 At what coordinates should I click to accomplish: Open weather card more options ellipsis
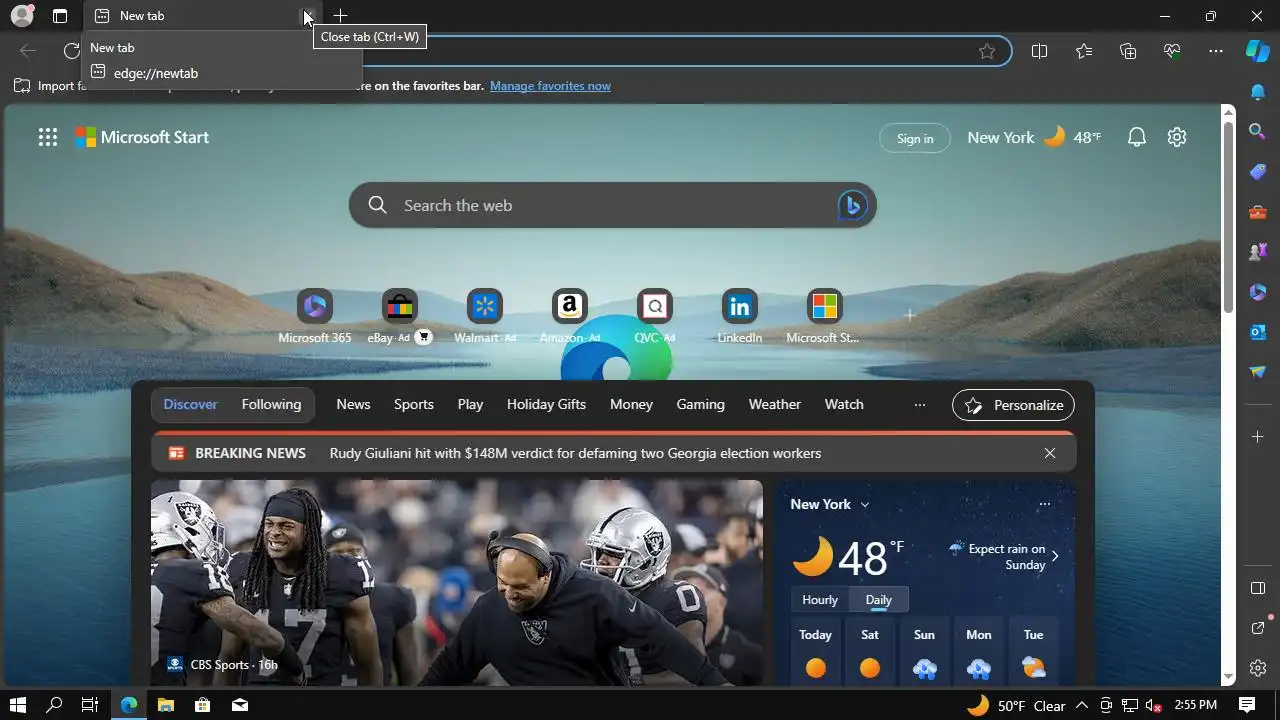1045,504
